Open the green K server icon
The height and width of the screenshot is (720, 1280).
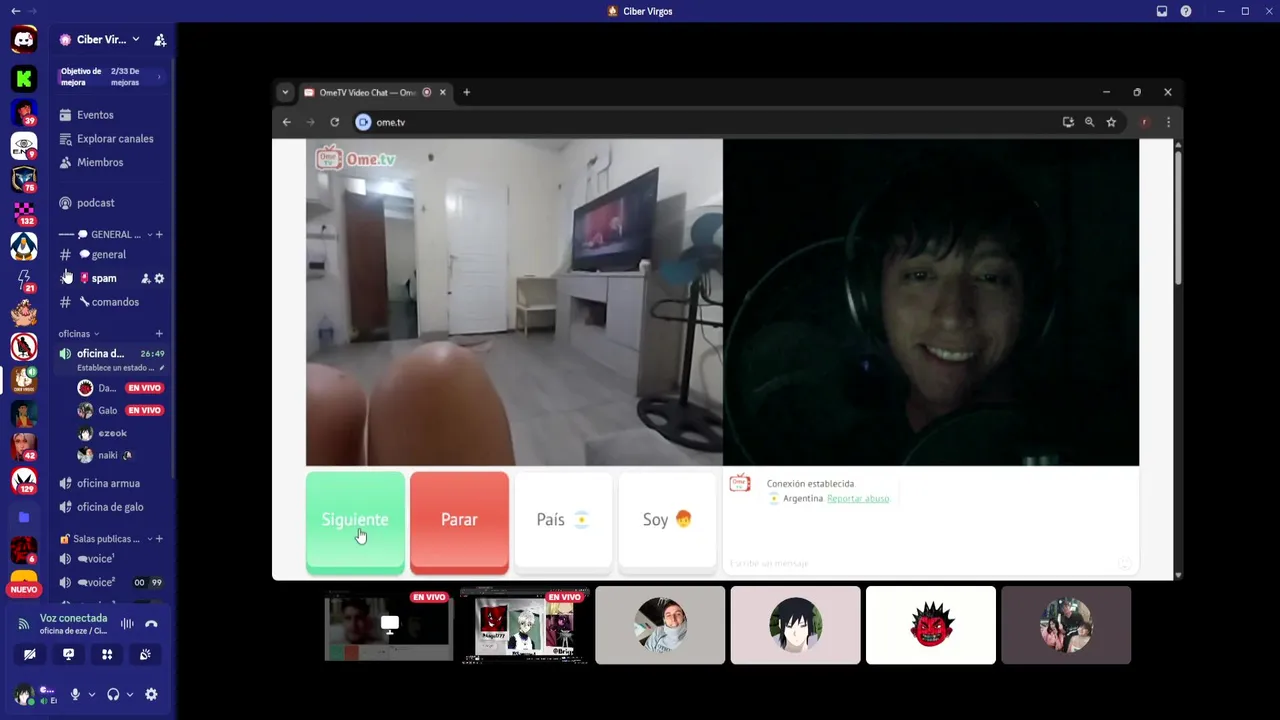pos(24,78)
